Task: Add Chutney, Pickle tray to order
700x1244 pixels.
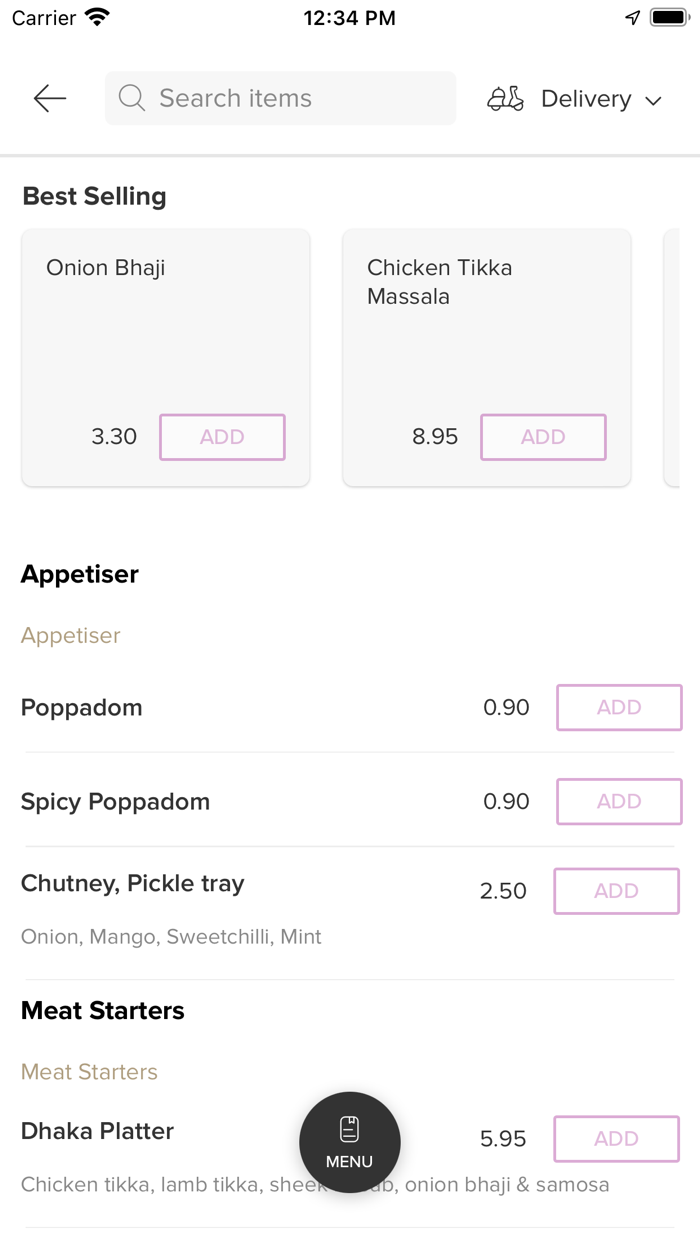Action: (x=616, y=891)
